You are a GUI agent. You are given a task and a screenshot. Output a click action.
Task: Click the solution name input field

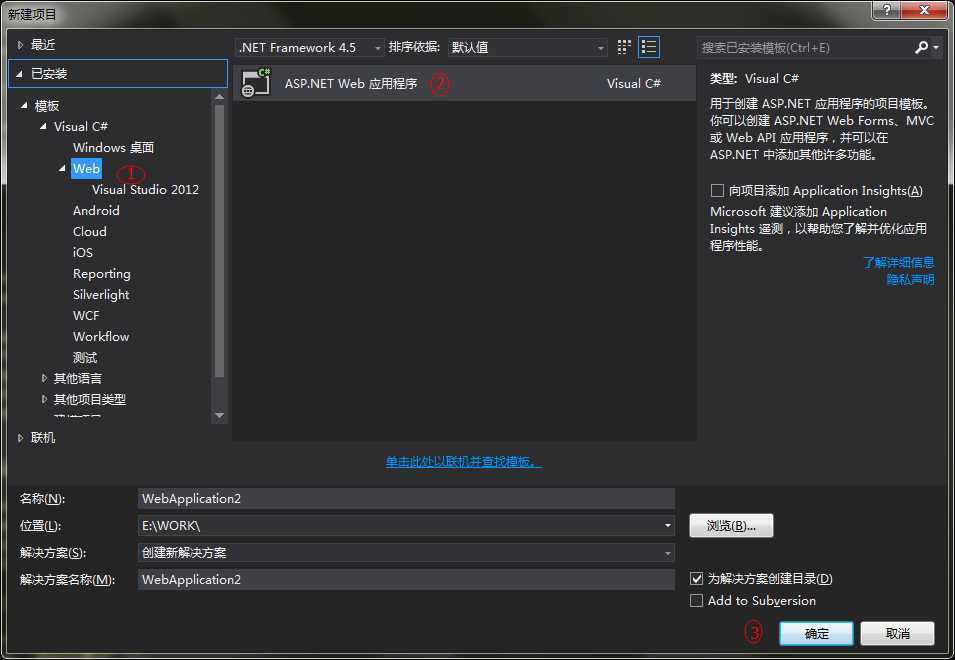point(406,580)
